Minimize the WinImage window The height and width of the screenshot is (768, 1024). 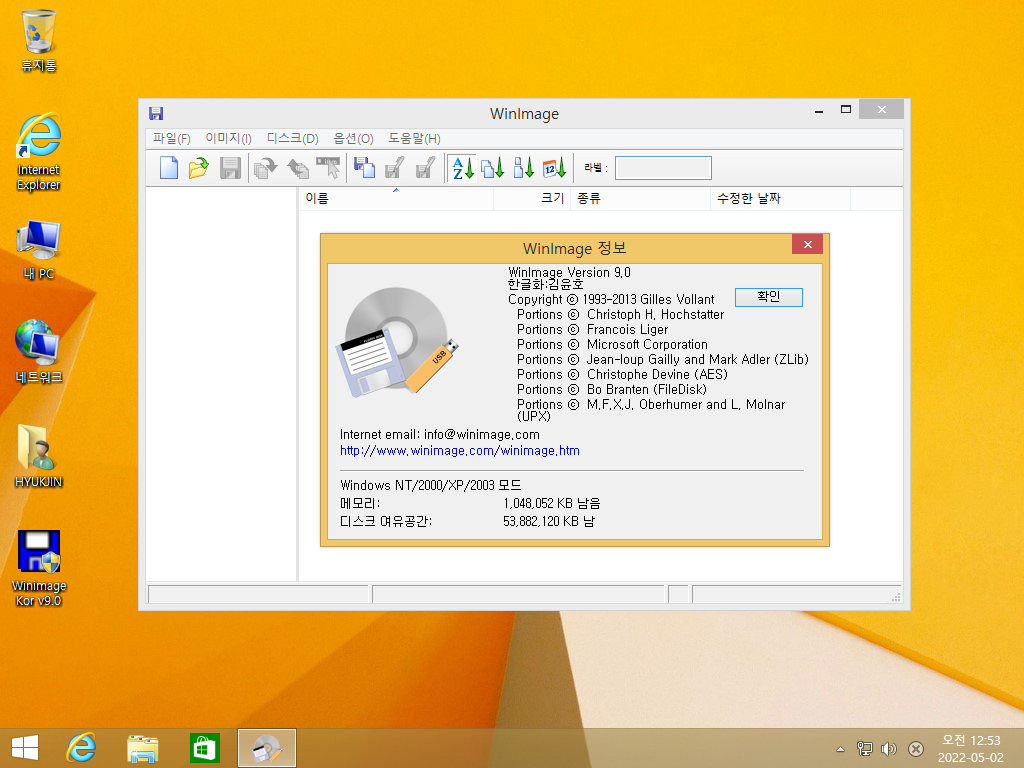pyautogui.click(x=818, y=110)
